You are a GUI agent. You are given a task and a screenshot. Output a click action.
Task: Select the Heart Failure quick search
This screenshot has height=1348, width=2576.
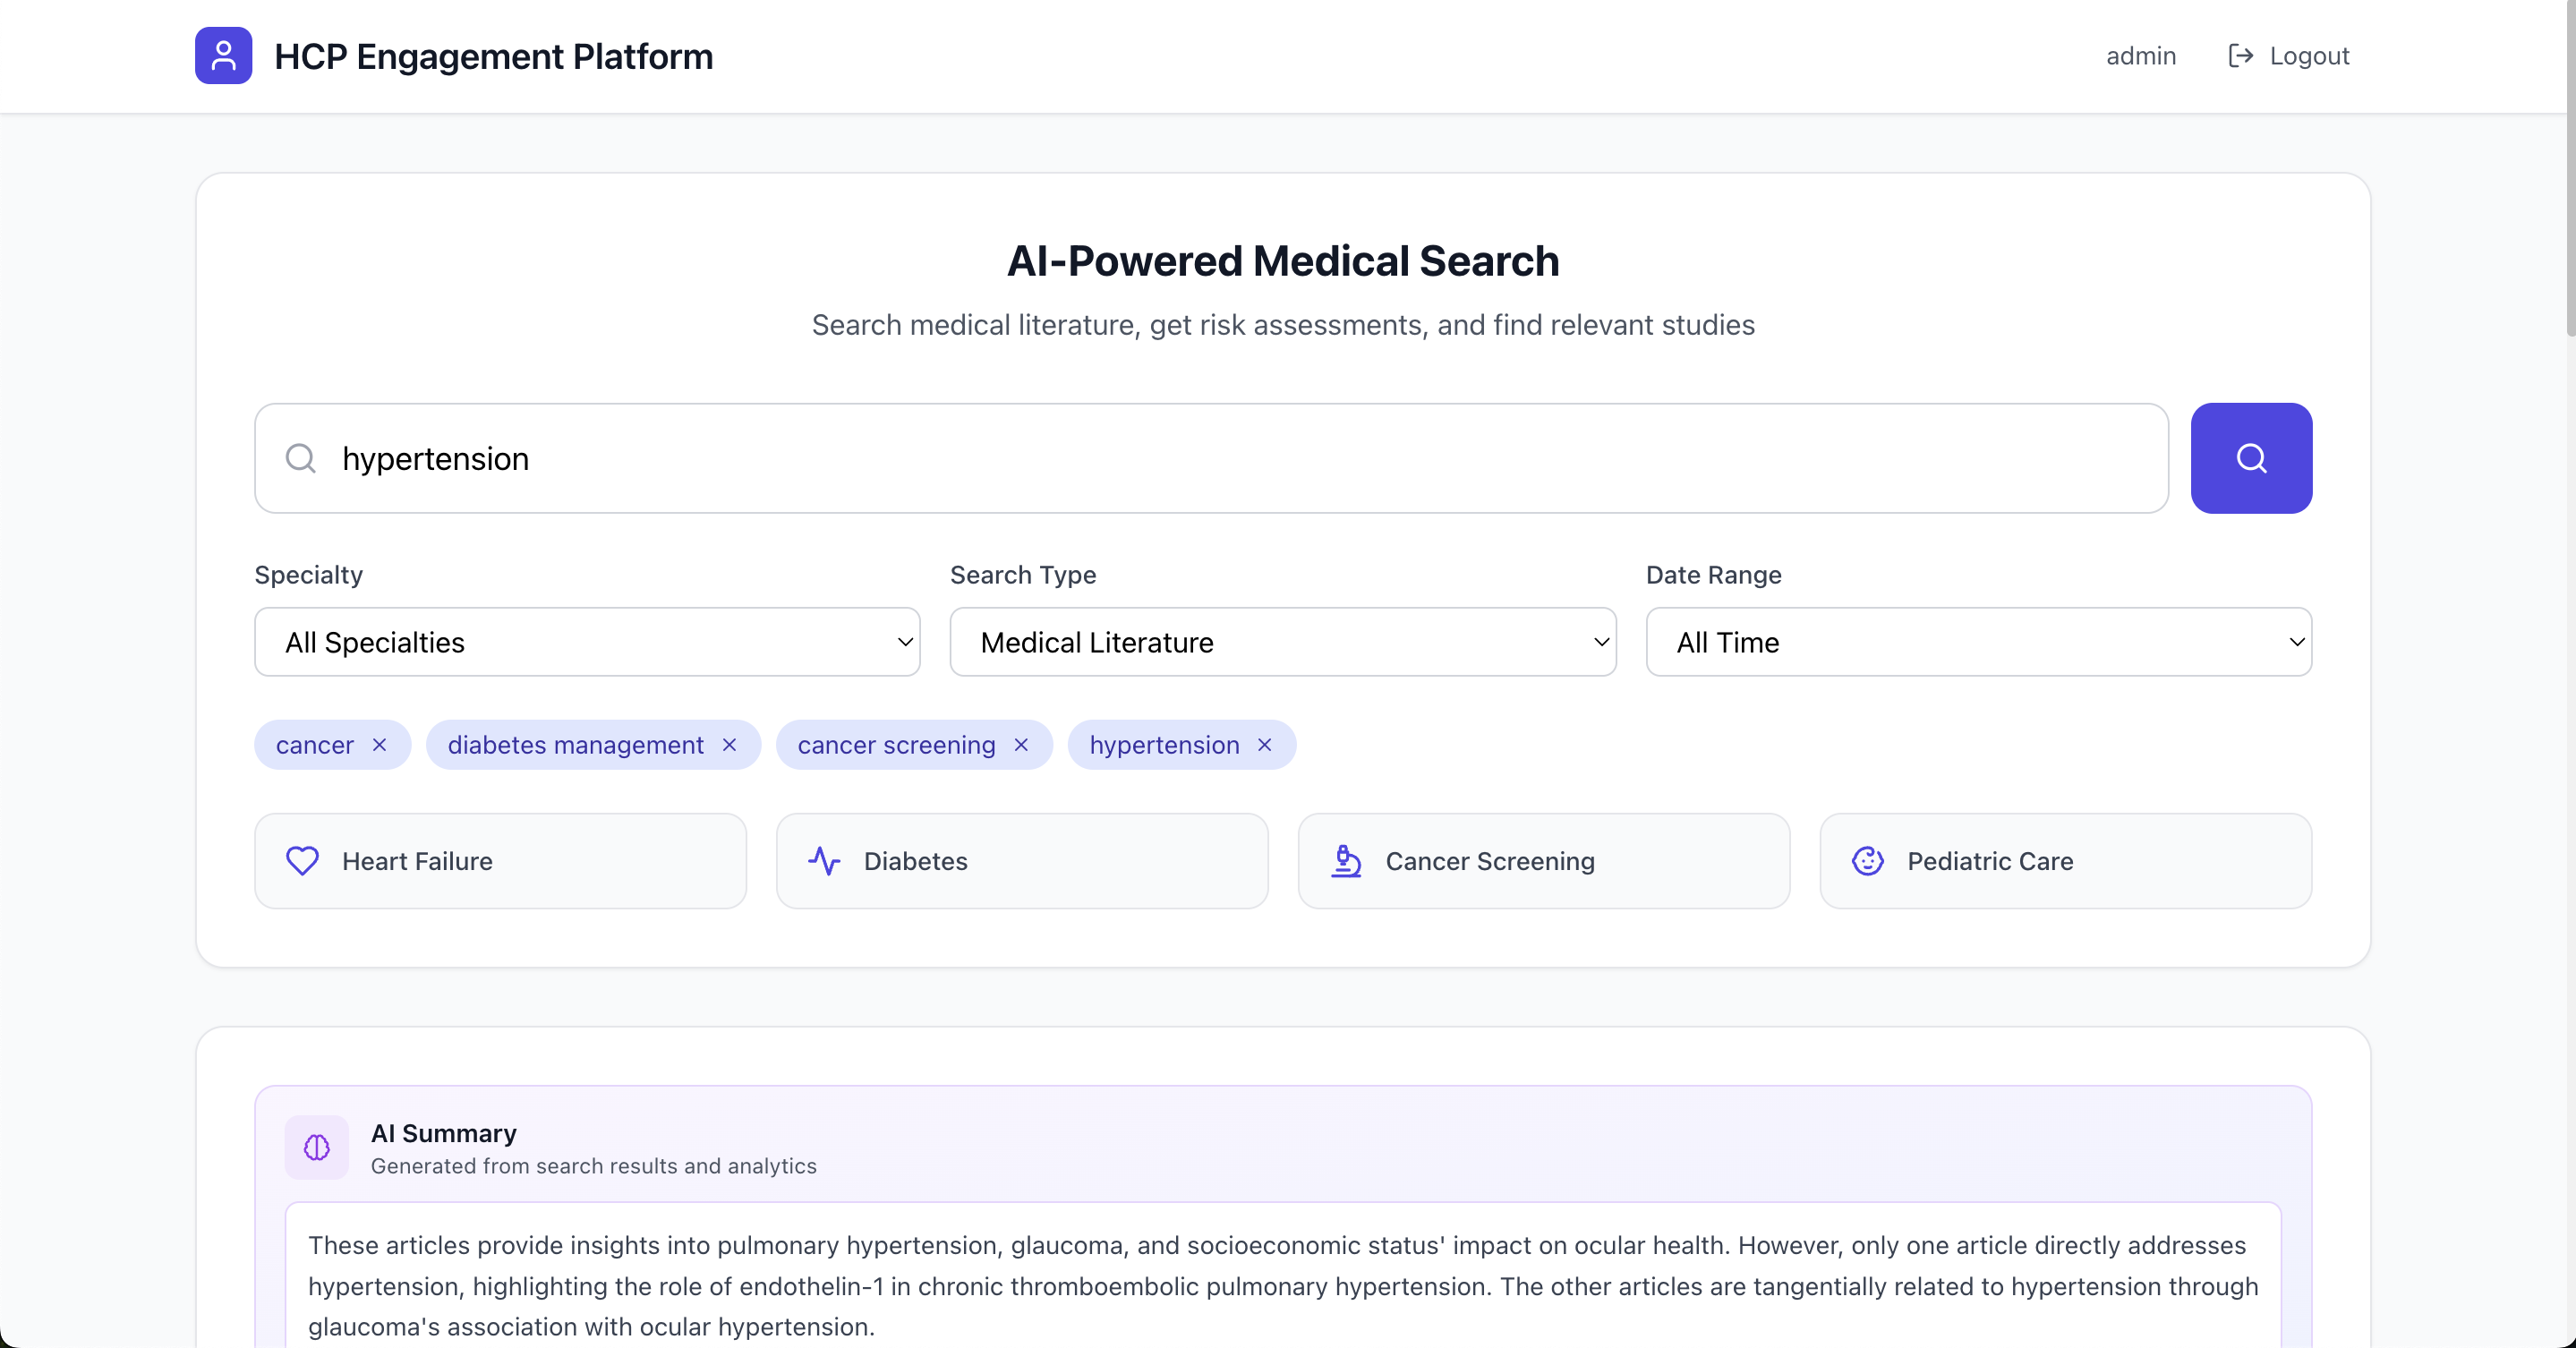pyautogui.click(x=500, y=861)
